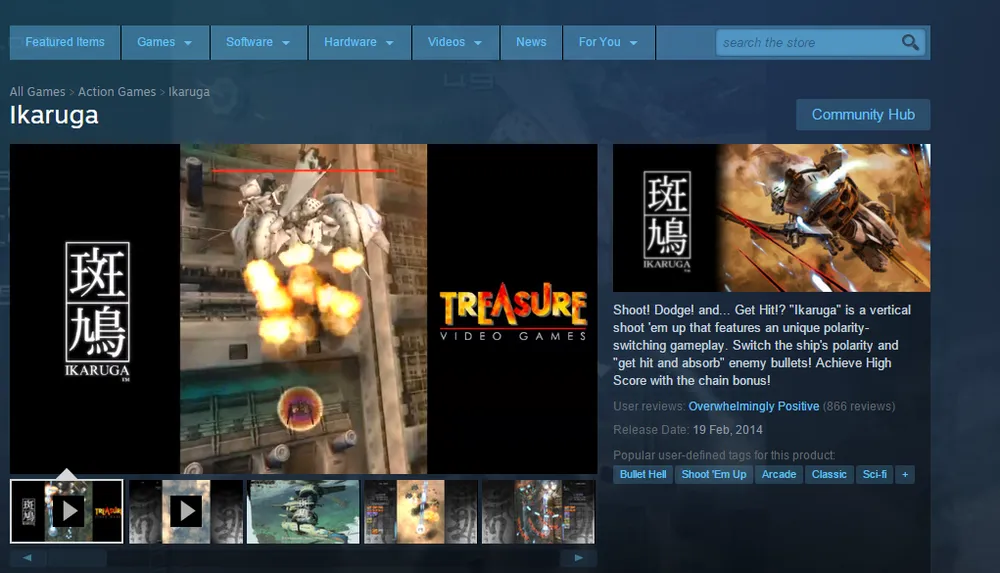Image resolution: width=1000 pixels, height=573 pixels.
Task: Open the Community Hub
Action: pyautogui.click(x=863, y=115)
